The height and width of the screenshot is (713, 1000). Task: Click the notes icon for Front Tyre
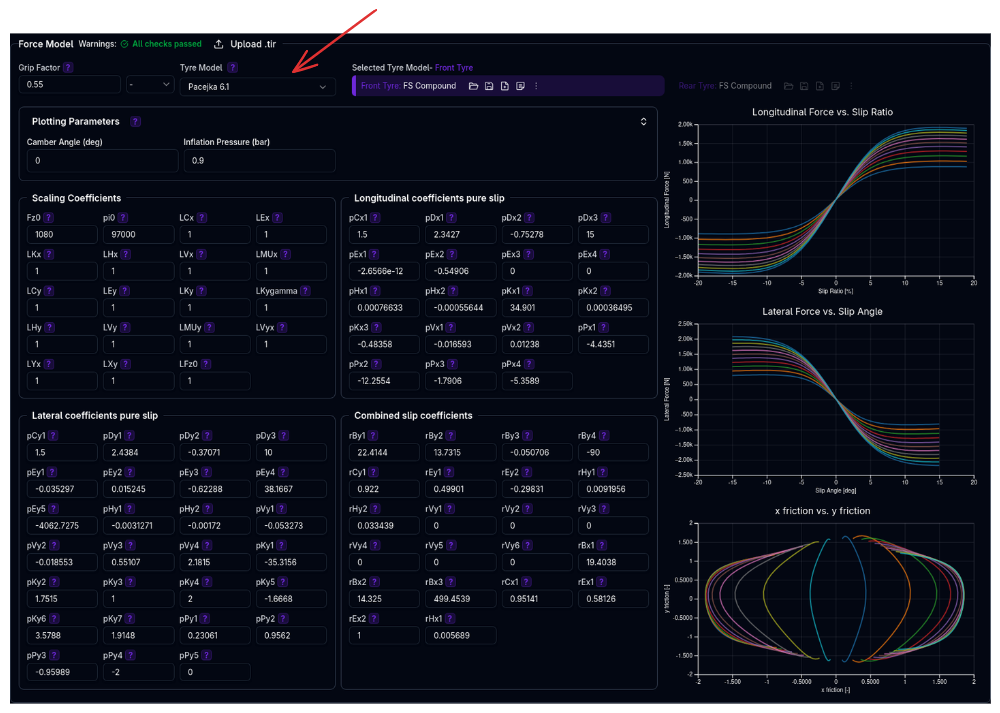tap(520, 86)
